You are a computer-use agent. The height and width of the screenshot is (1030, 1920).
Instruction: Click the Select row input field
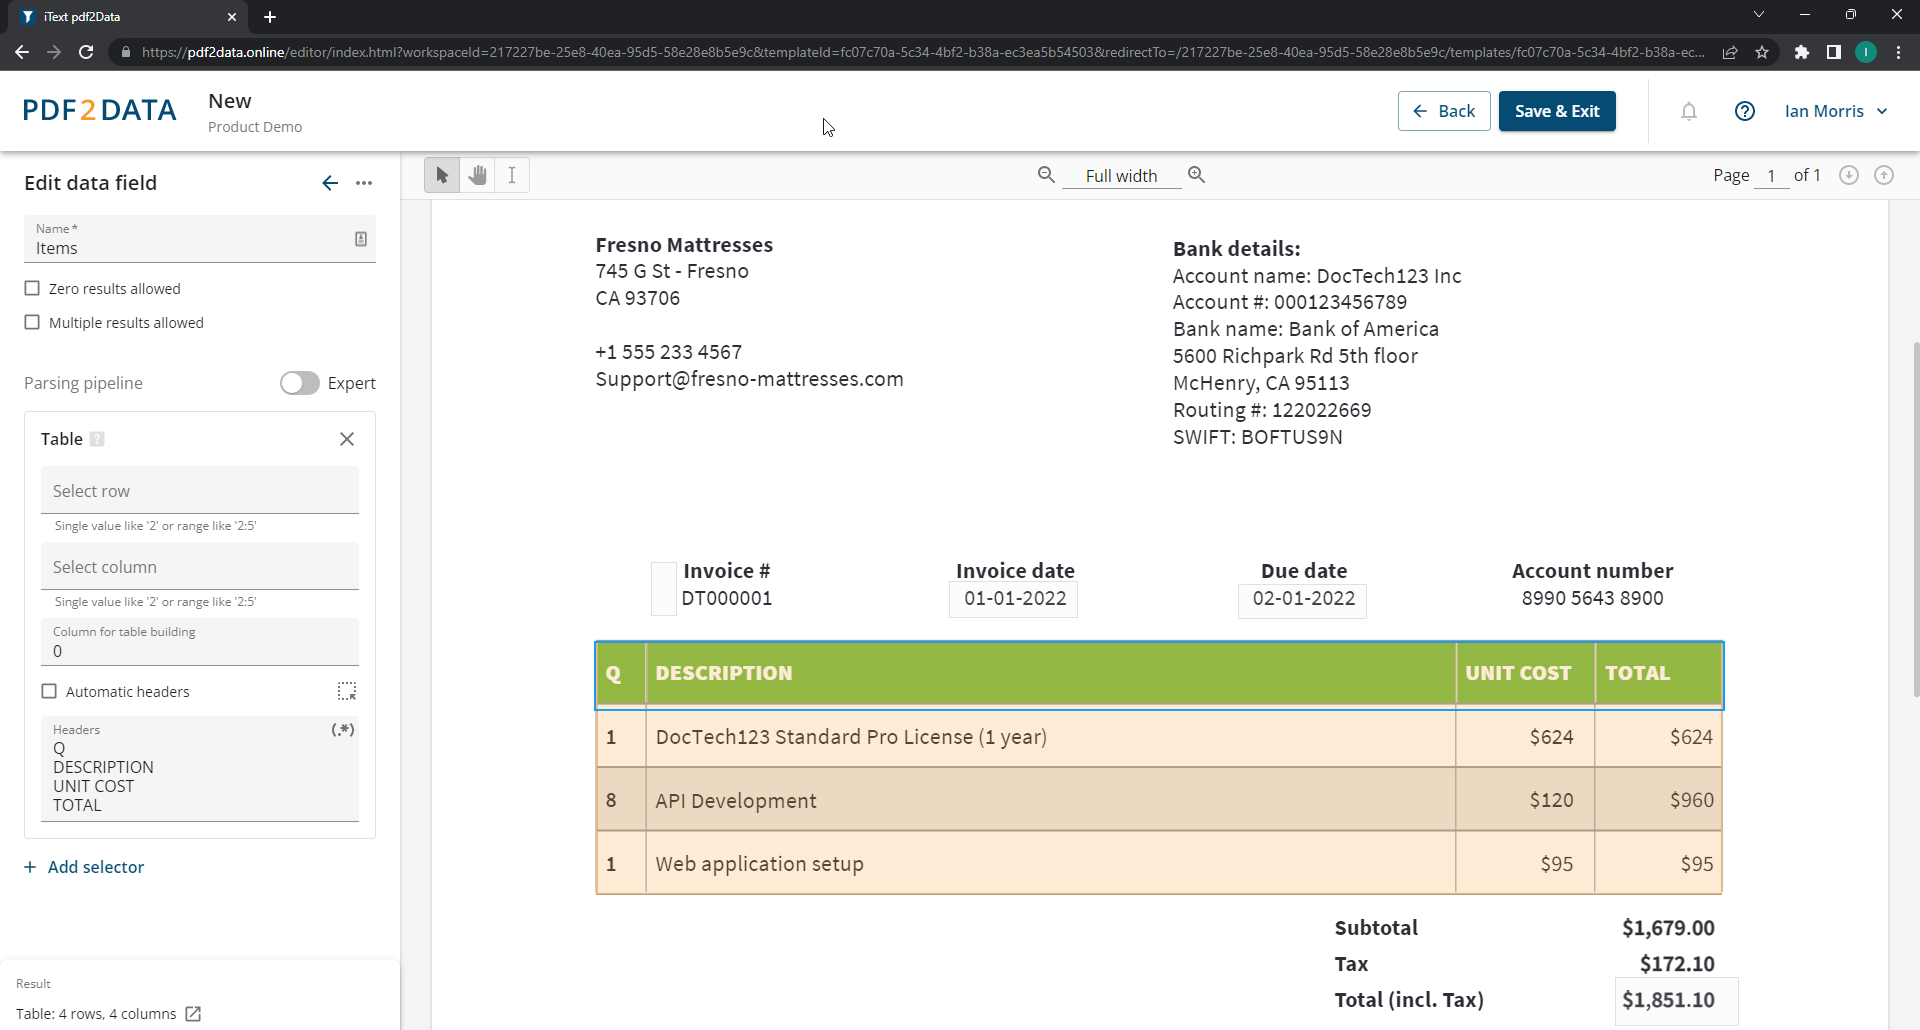(x=200, y=491)
